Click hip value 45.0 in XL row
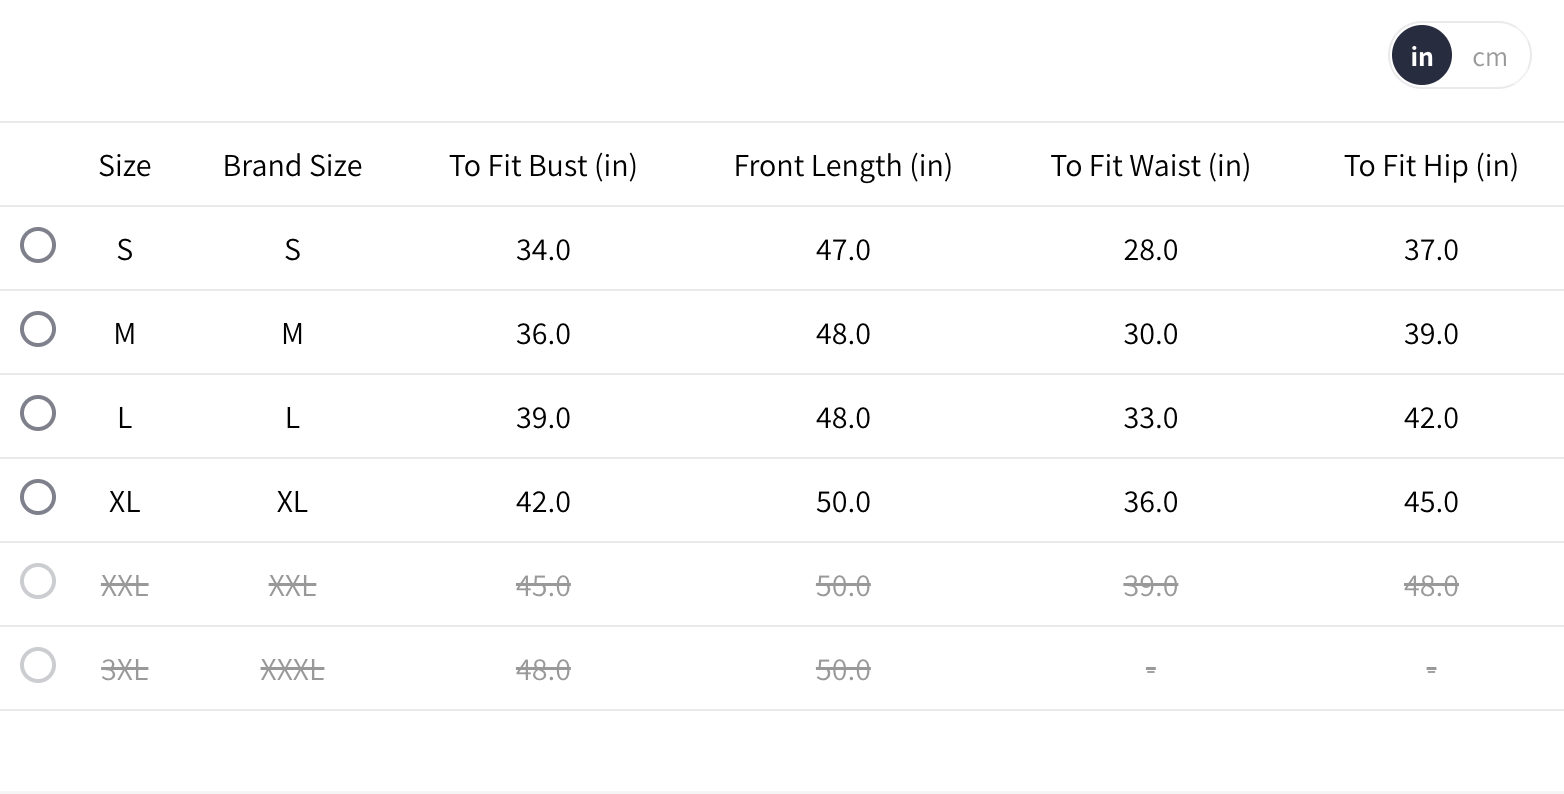Viewport: 1564px width, 794px height. [1431, 501]
